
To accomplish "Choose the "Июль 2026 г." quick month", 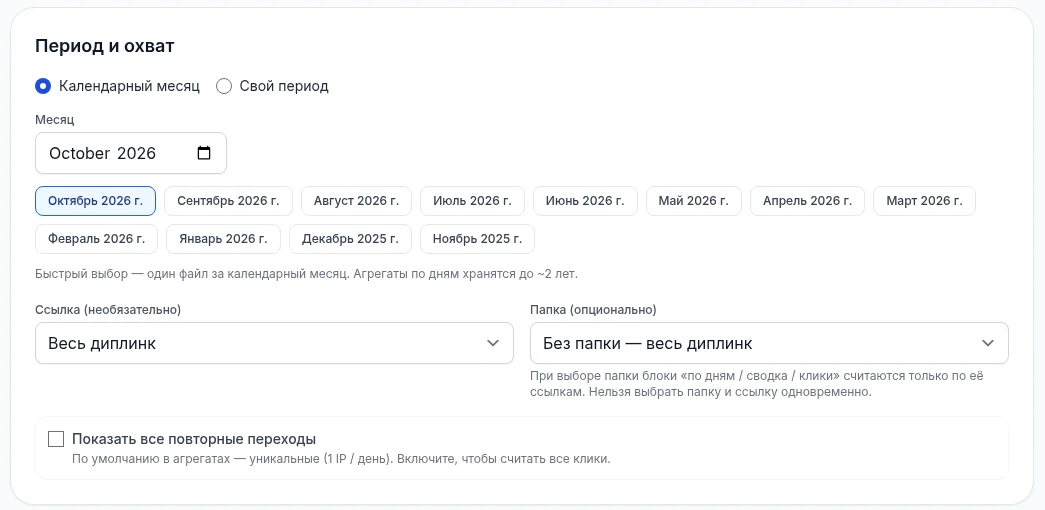I will (473, 201).
